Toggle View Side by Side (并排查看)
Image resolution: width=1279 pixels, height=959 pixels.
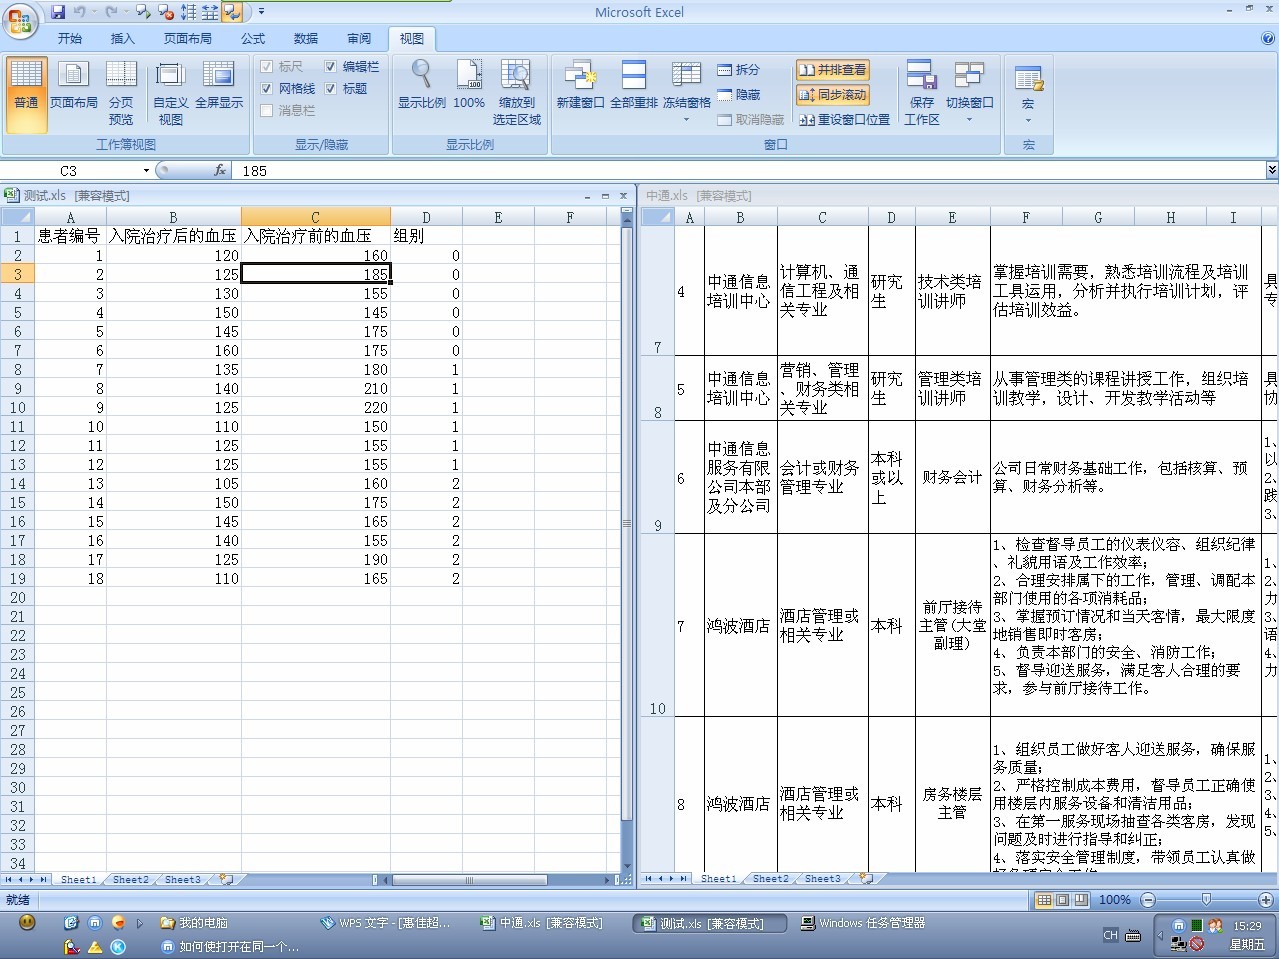click(832, 70)
